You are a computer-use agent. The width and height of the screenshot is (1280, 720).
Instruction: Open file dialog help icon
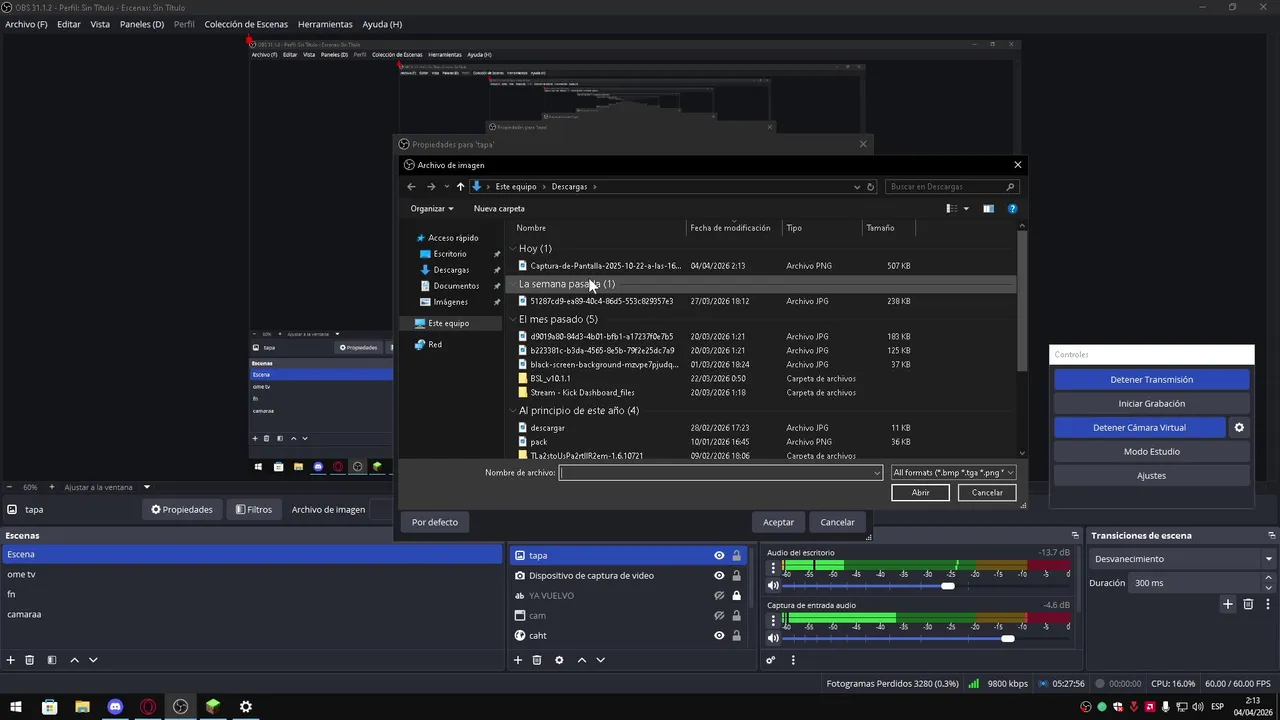tap(1012, 209)
